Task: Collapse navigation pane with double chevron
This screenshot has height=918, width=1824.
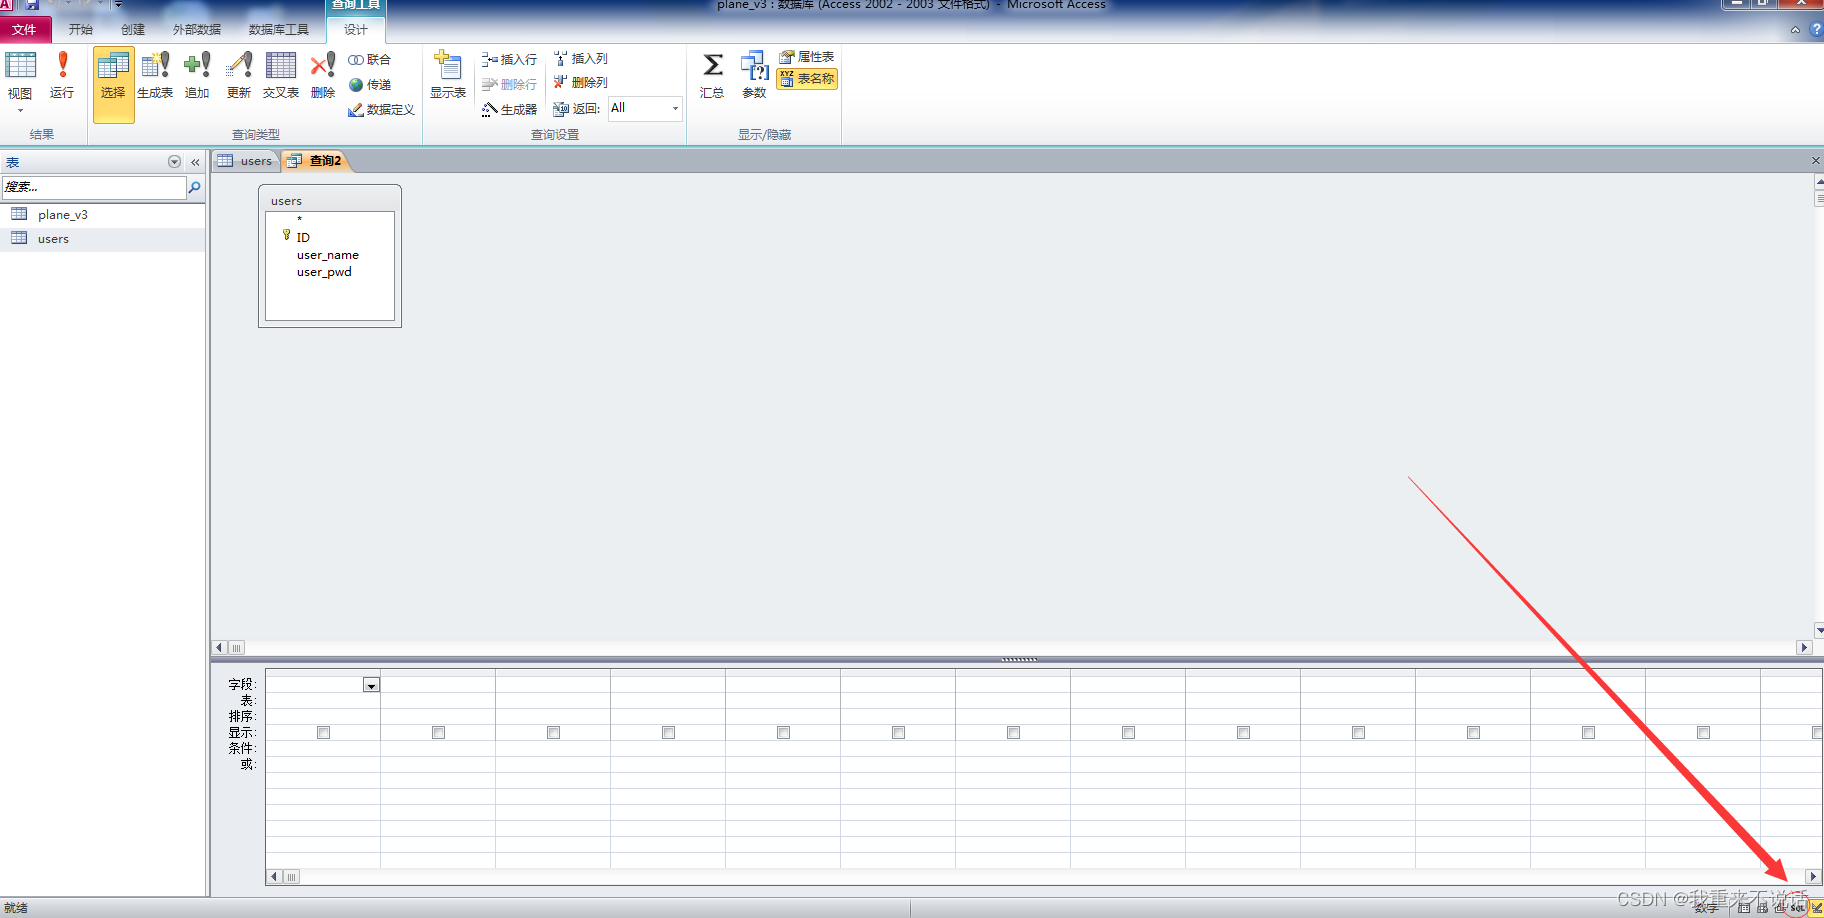Action: coord(195,162)
